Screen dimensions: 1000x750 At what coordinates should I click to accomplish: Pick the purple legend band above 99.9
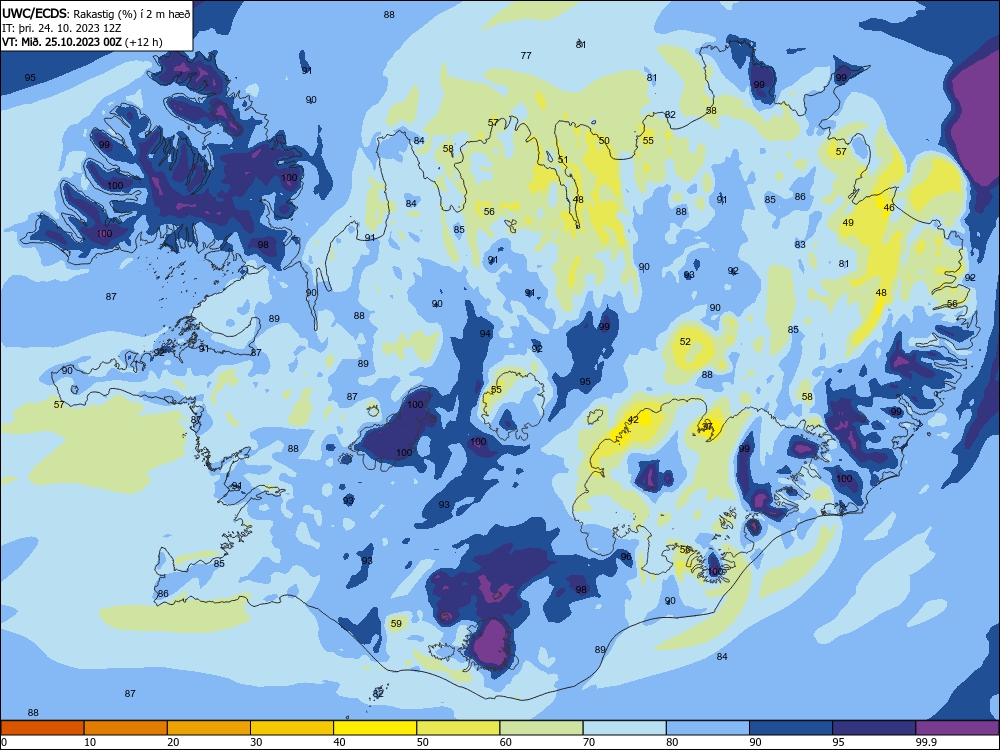[x=957, y=728]
